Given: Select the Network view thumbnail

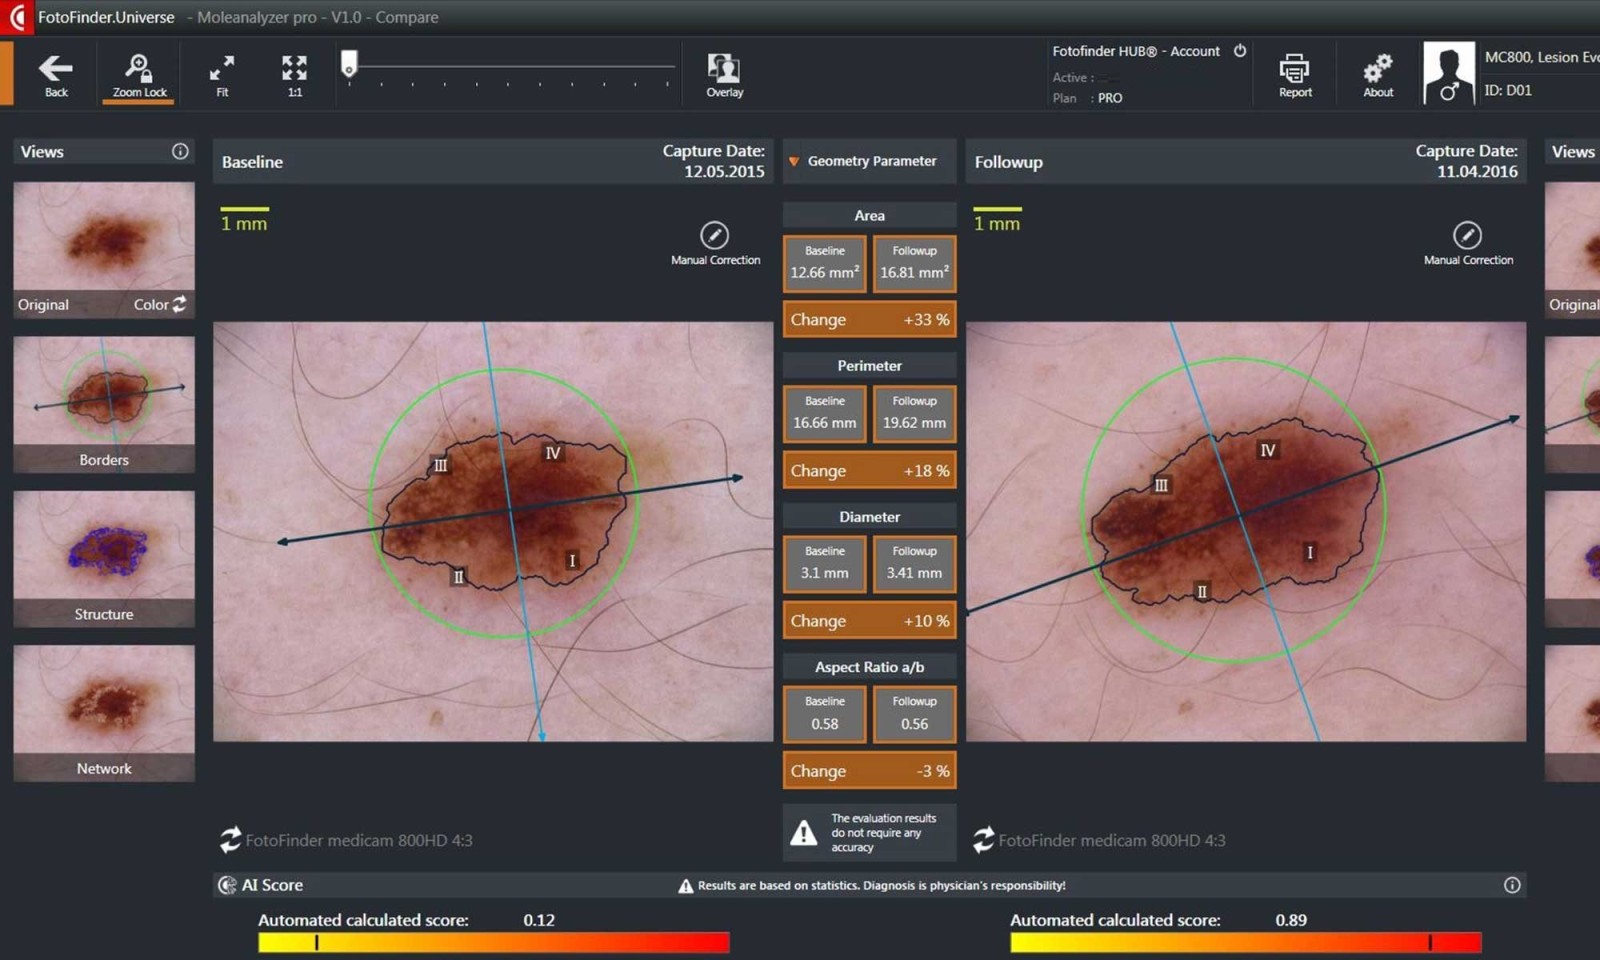Looking at the screenshot, I should coord(104,712).
